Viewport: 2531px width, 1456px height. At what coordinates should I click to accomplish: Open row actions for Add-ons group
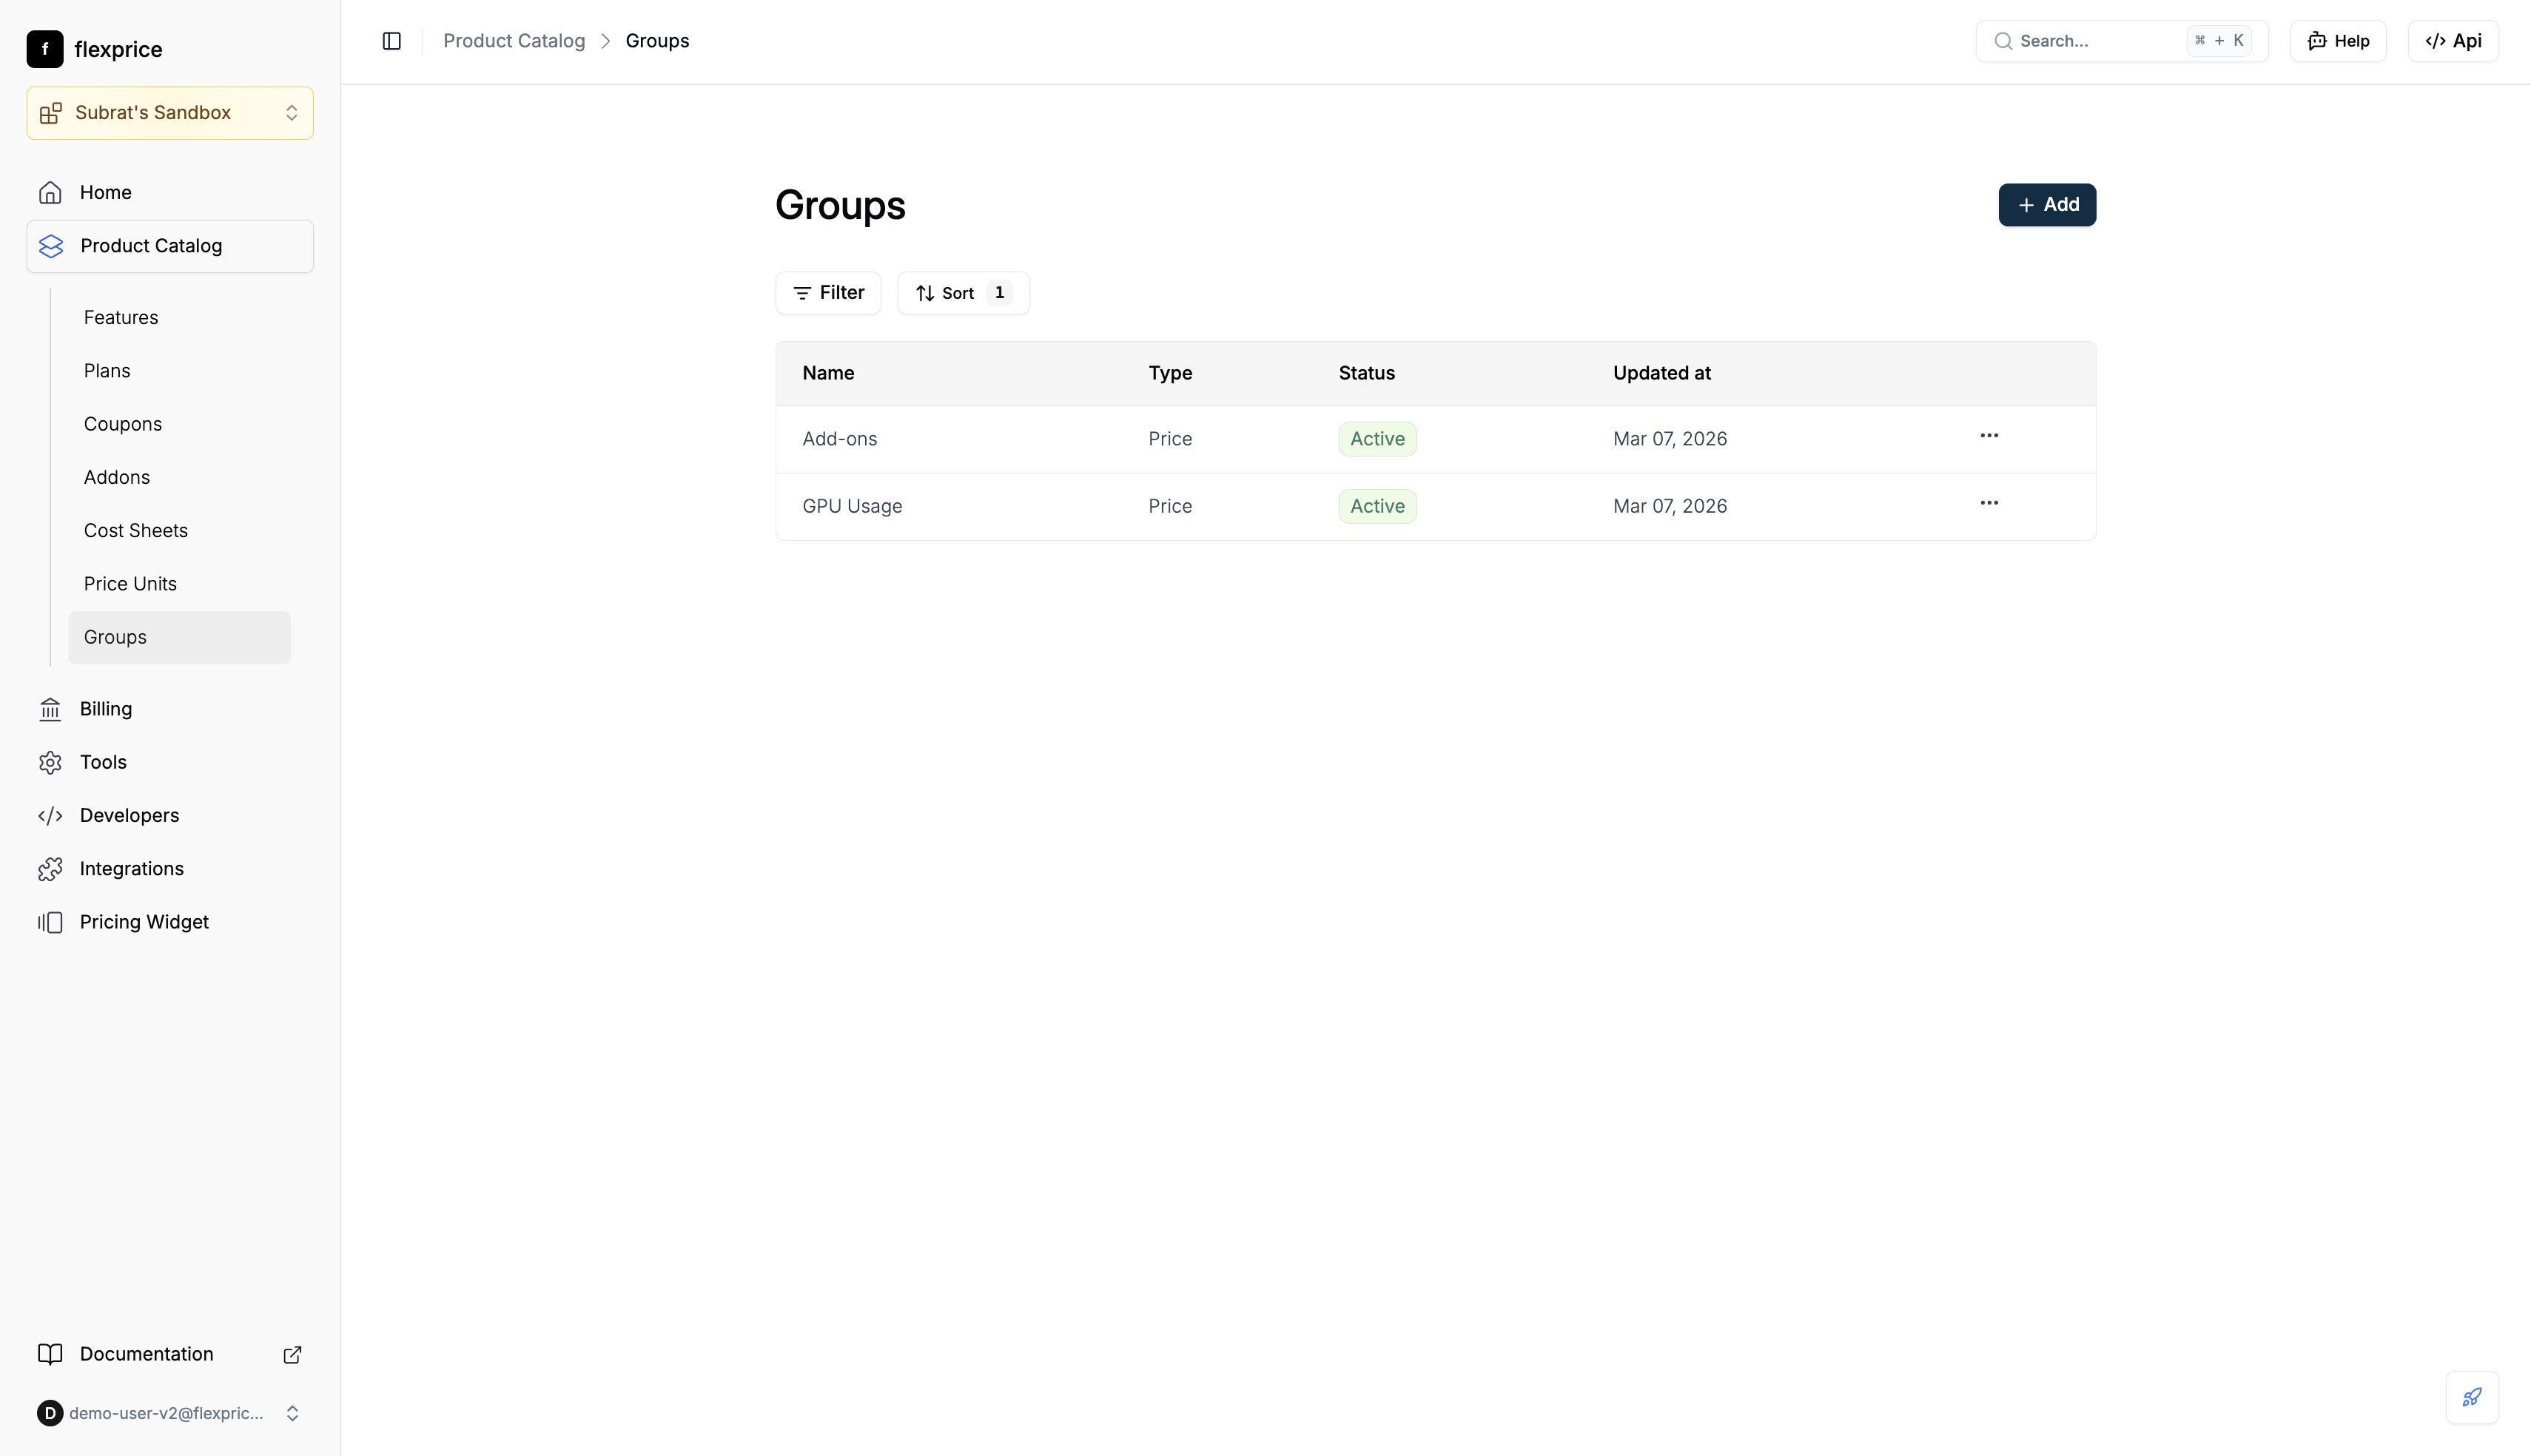coord(1989,436)
